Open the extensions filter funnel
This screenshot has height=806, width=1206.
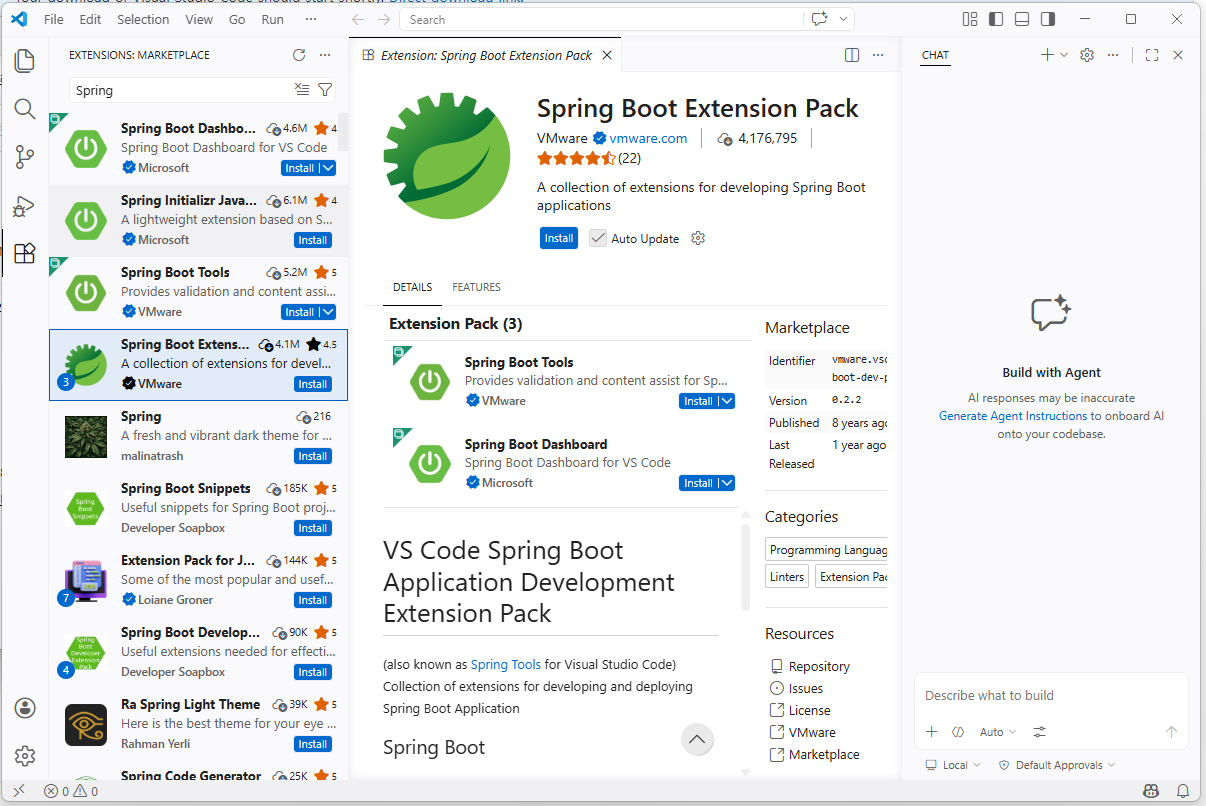325,90
